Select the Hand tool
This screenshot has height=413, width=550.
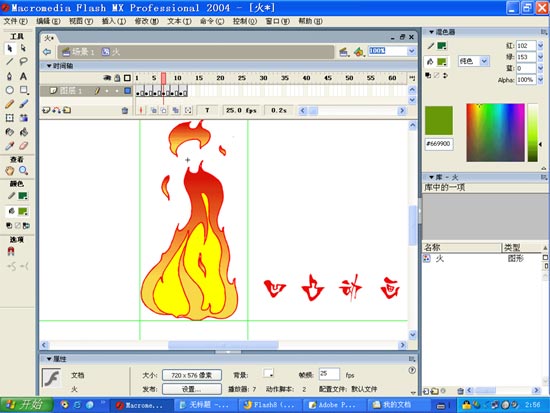[10, 171]
